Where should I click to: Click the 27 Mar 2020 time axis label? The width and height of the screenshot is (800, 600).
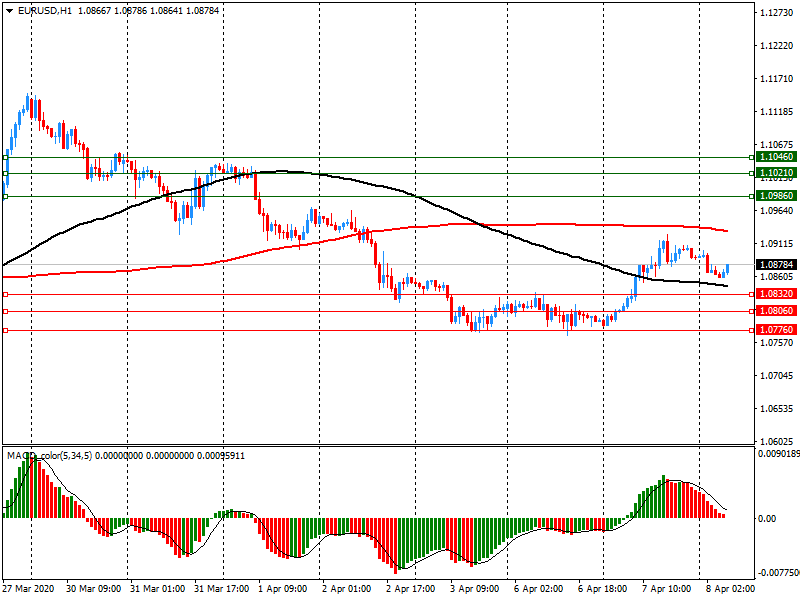coord(30,588)
